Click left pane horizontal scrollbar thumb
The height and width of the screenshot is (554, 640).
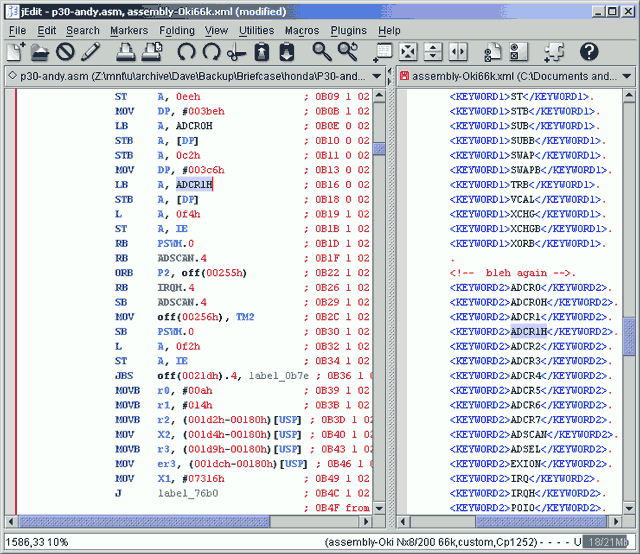point(144,521)
